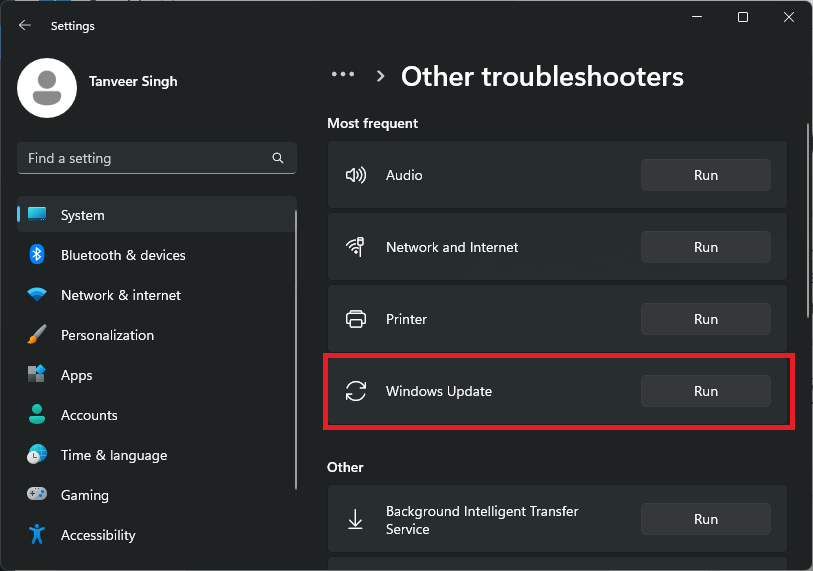Click the main content scrollbar
This screenshot has width=813, height=571.
click(x=808, y=220)
